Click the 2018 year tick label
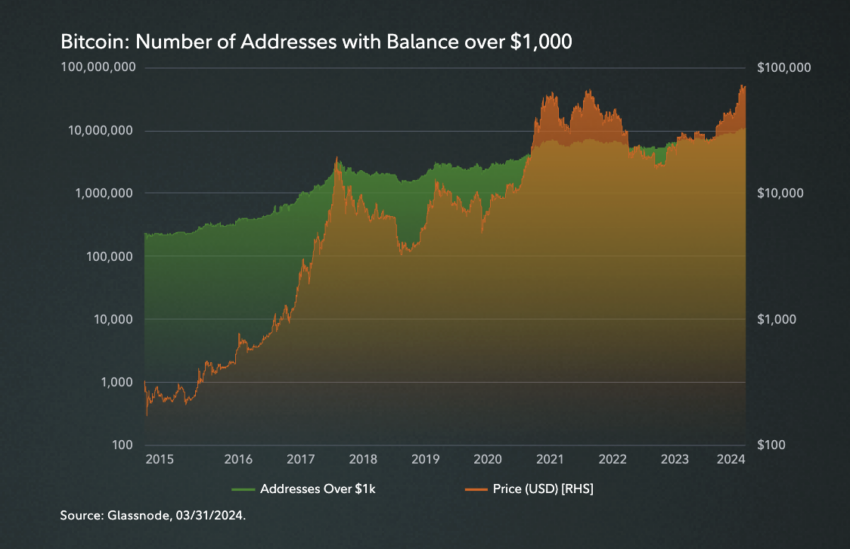 [363, 459]
